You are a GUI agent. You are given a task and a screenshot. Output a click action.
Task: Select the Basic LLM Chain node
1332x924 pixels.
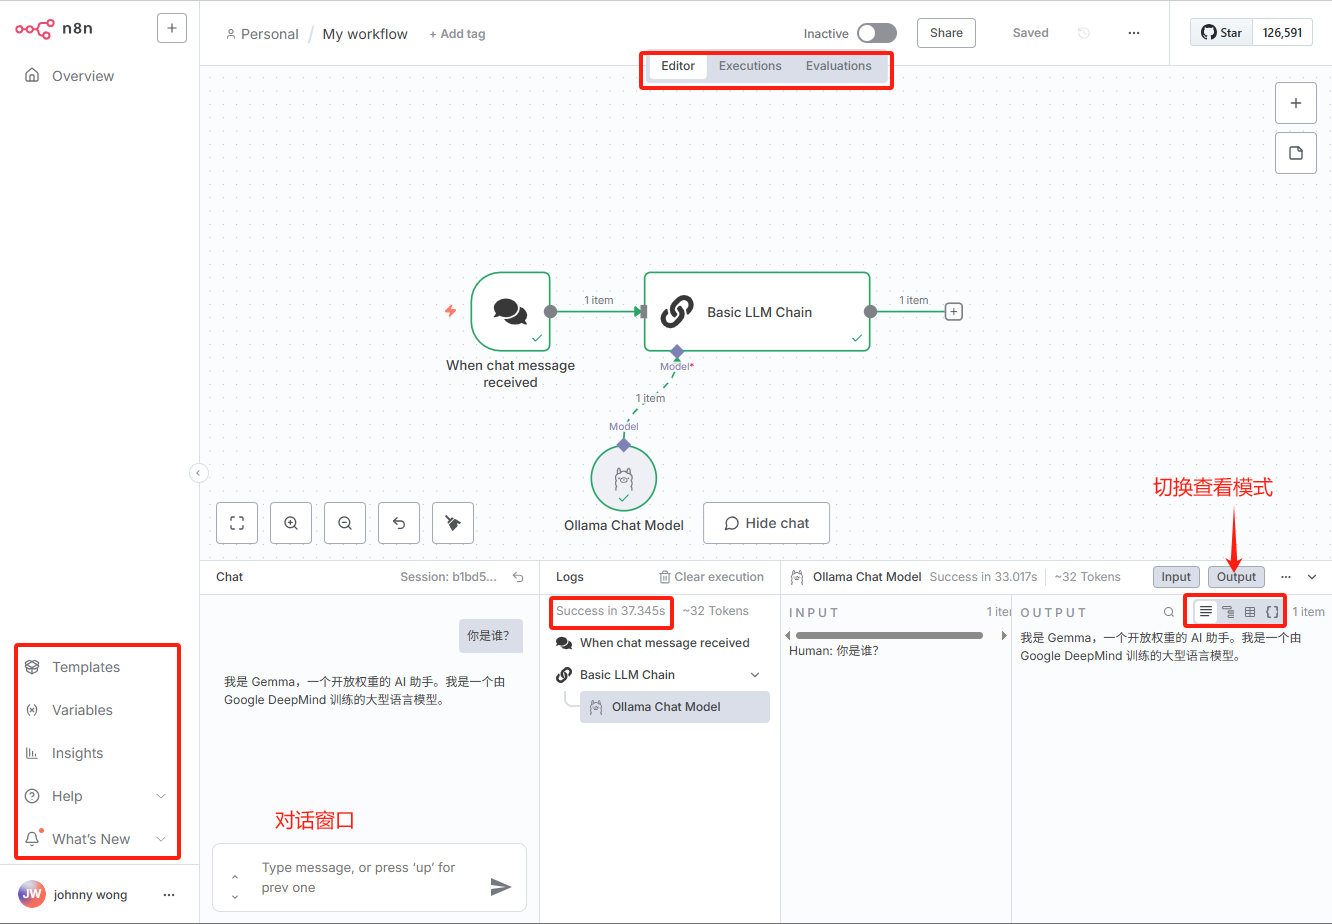[757, 311]
